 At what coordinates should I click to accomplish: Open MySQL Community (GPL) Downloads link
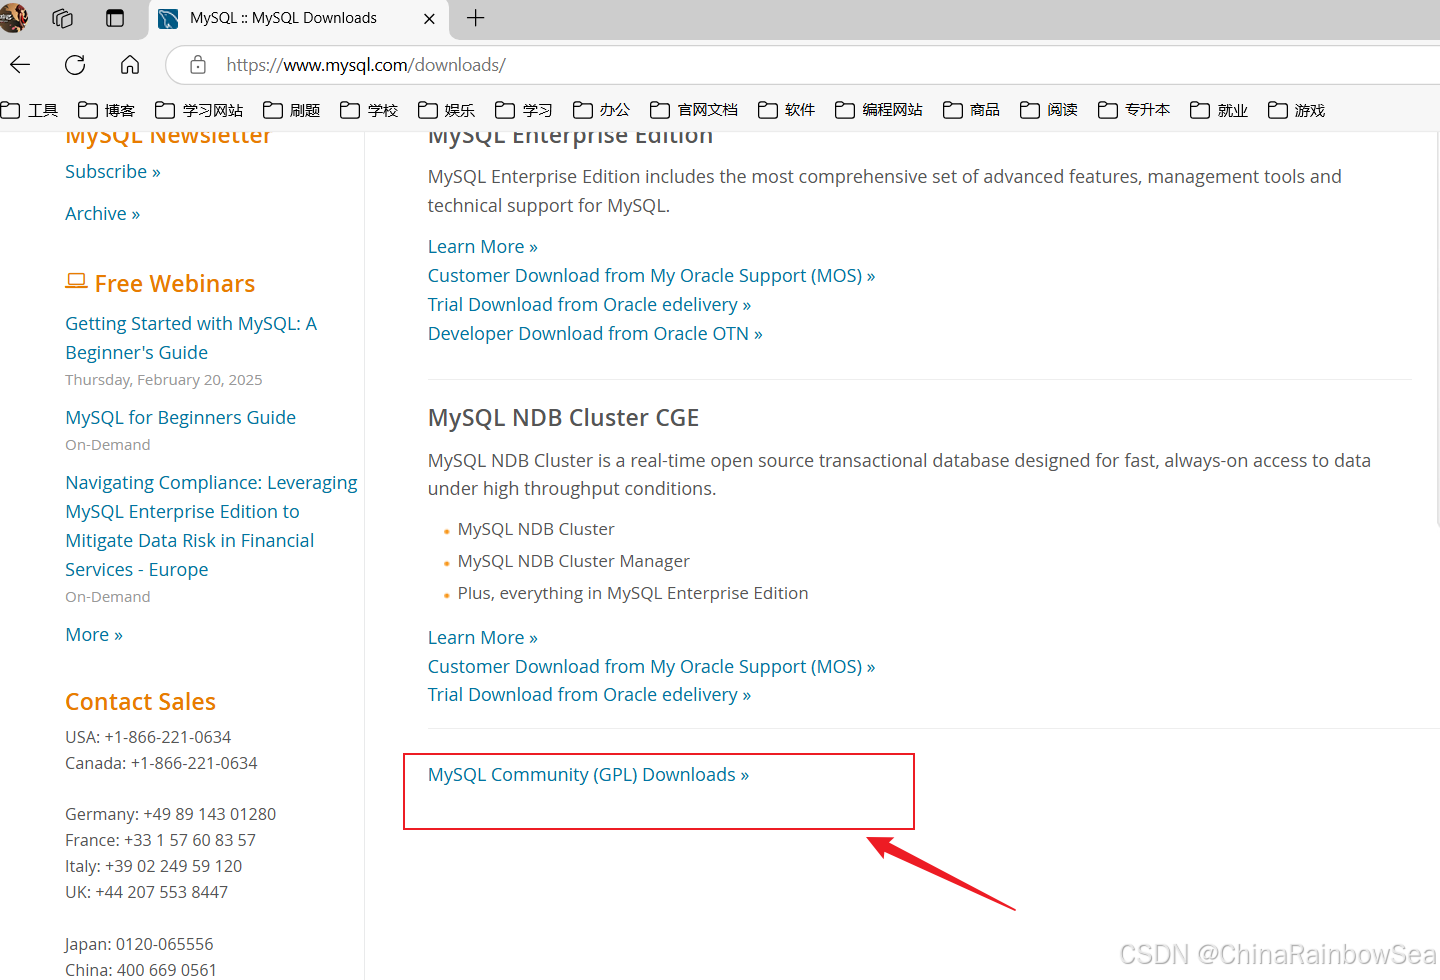[x=588, y=775]
